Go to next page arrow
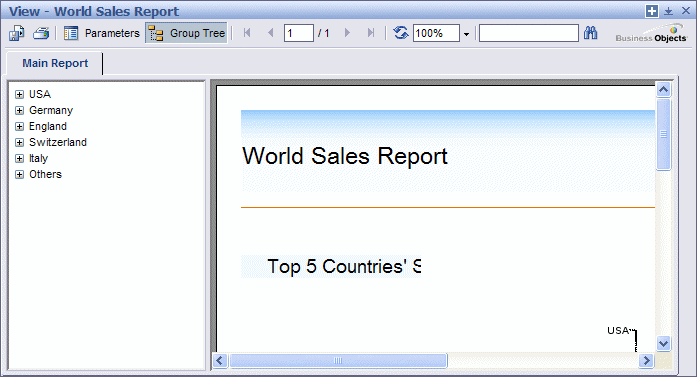 point(347,33)
